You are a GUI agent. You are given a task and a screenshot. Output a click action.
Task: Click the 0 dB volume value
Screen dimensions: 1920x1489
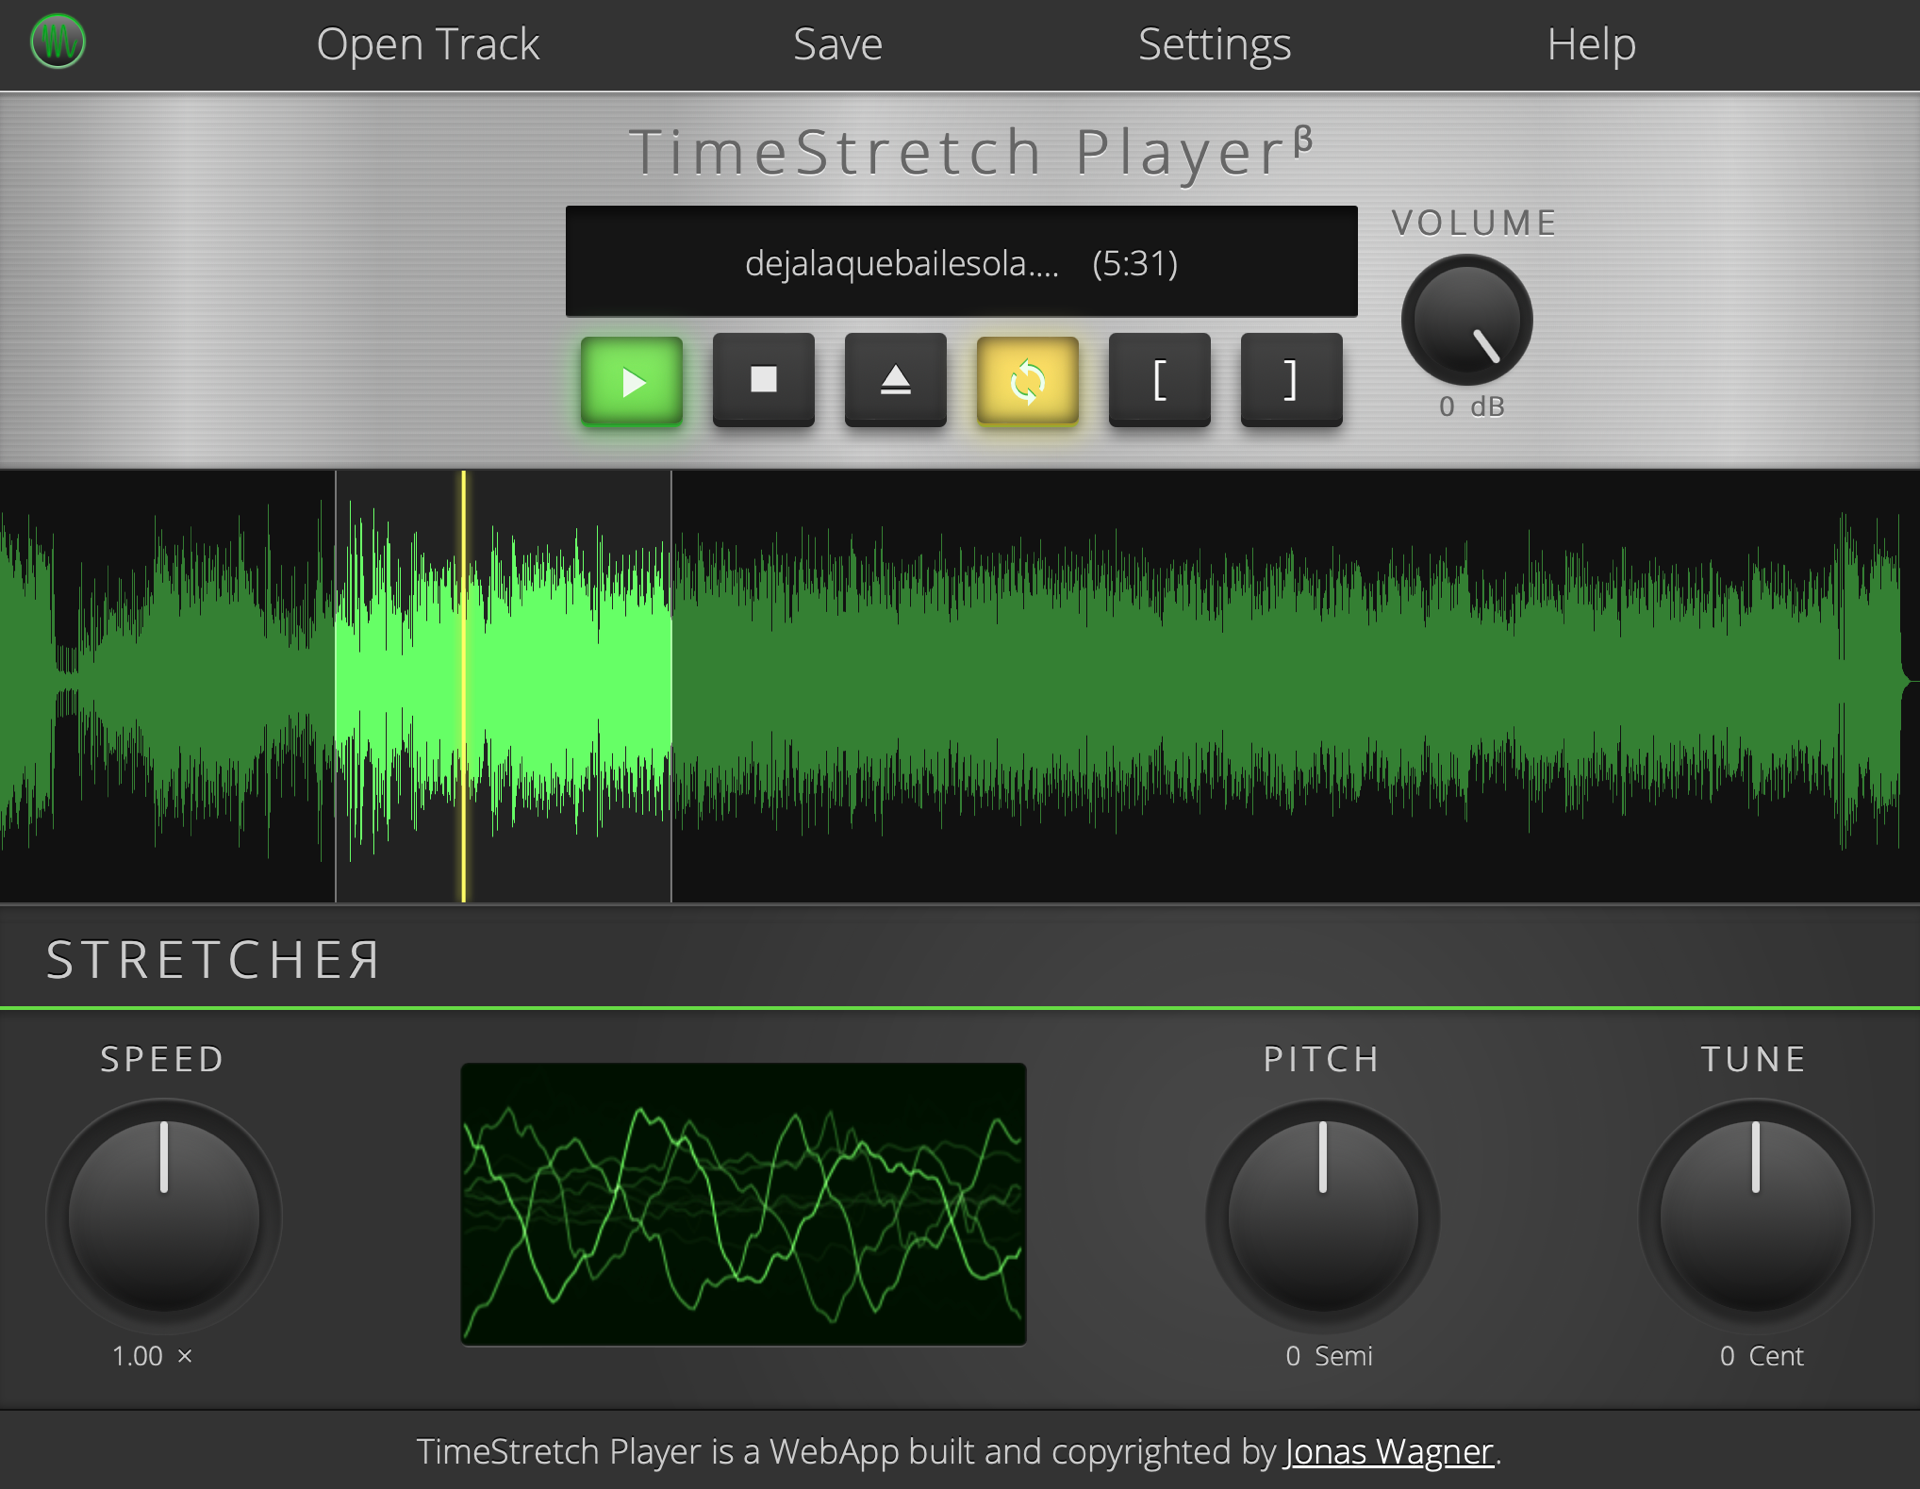pyautogui.click(x=1471, y=407)
